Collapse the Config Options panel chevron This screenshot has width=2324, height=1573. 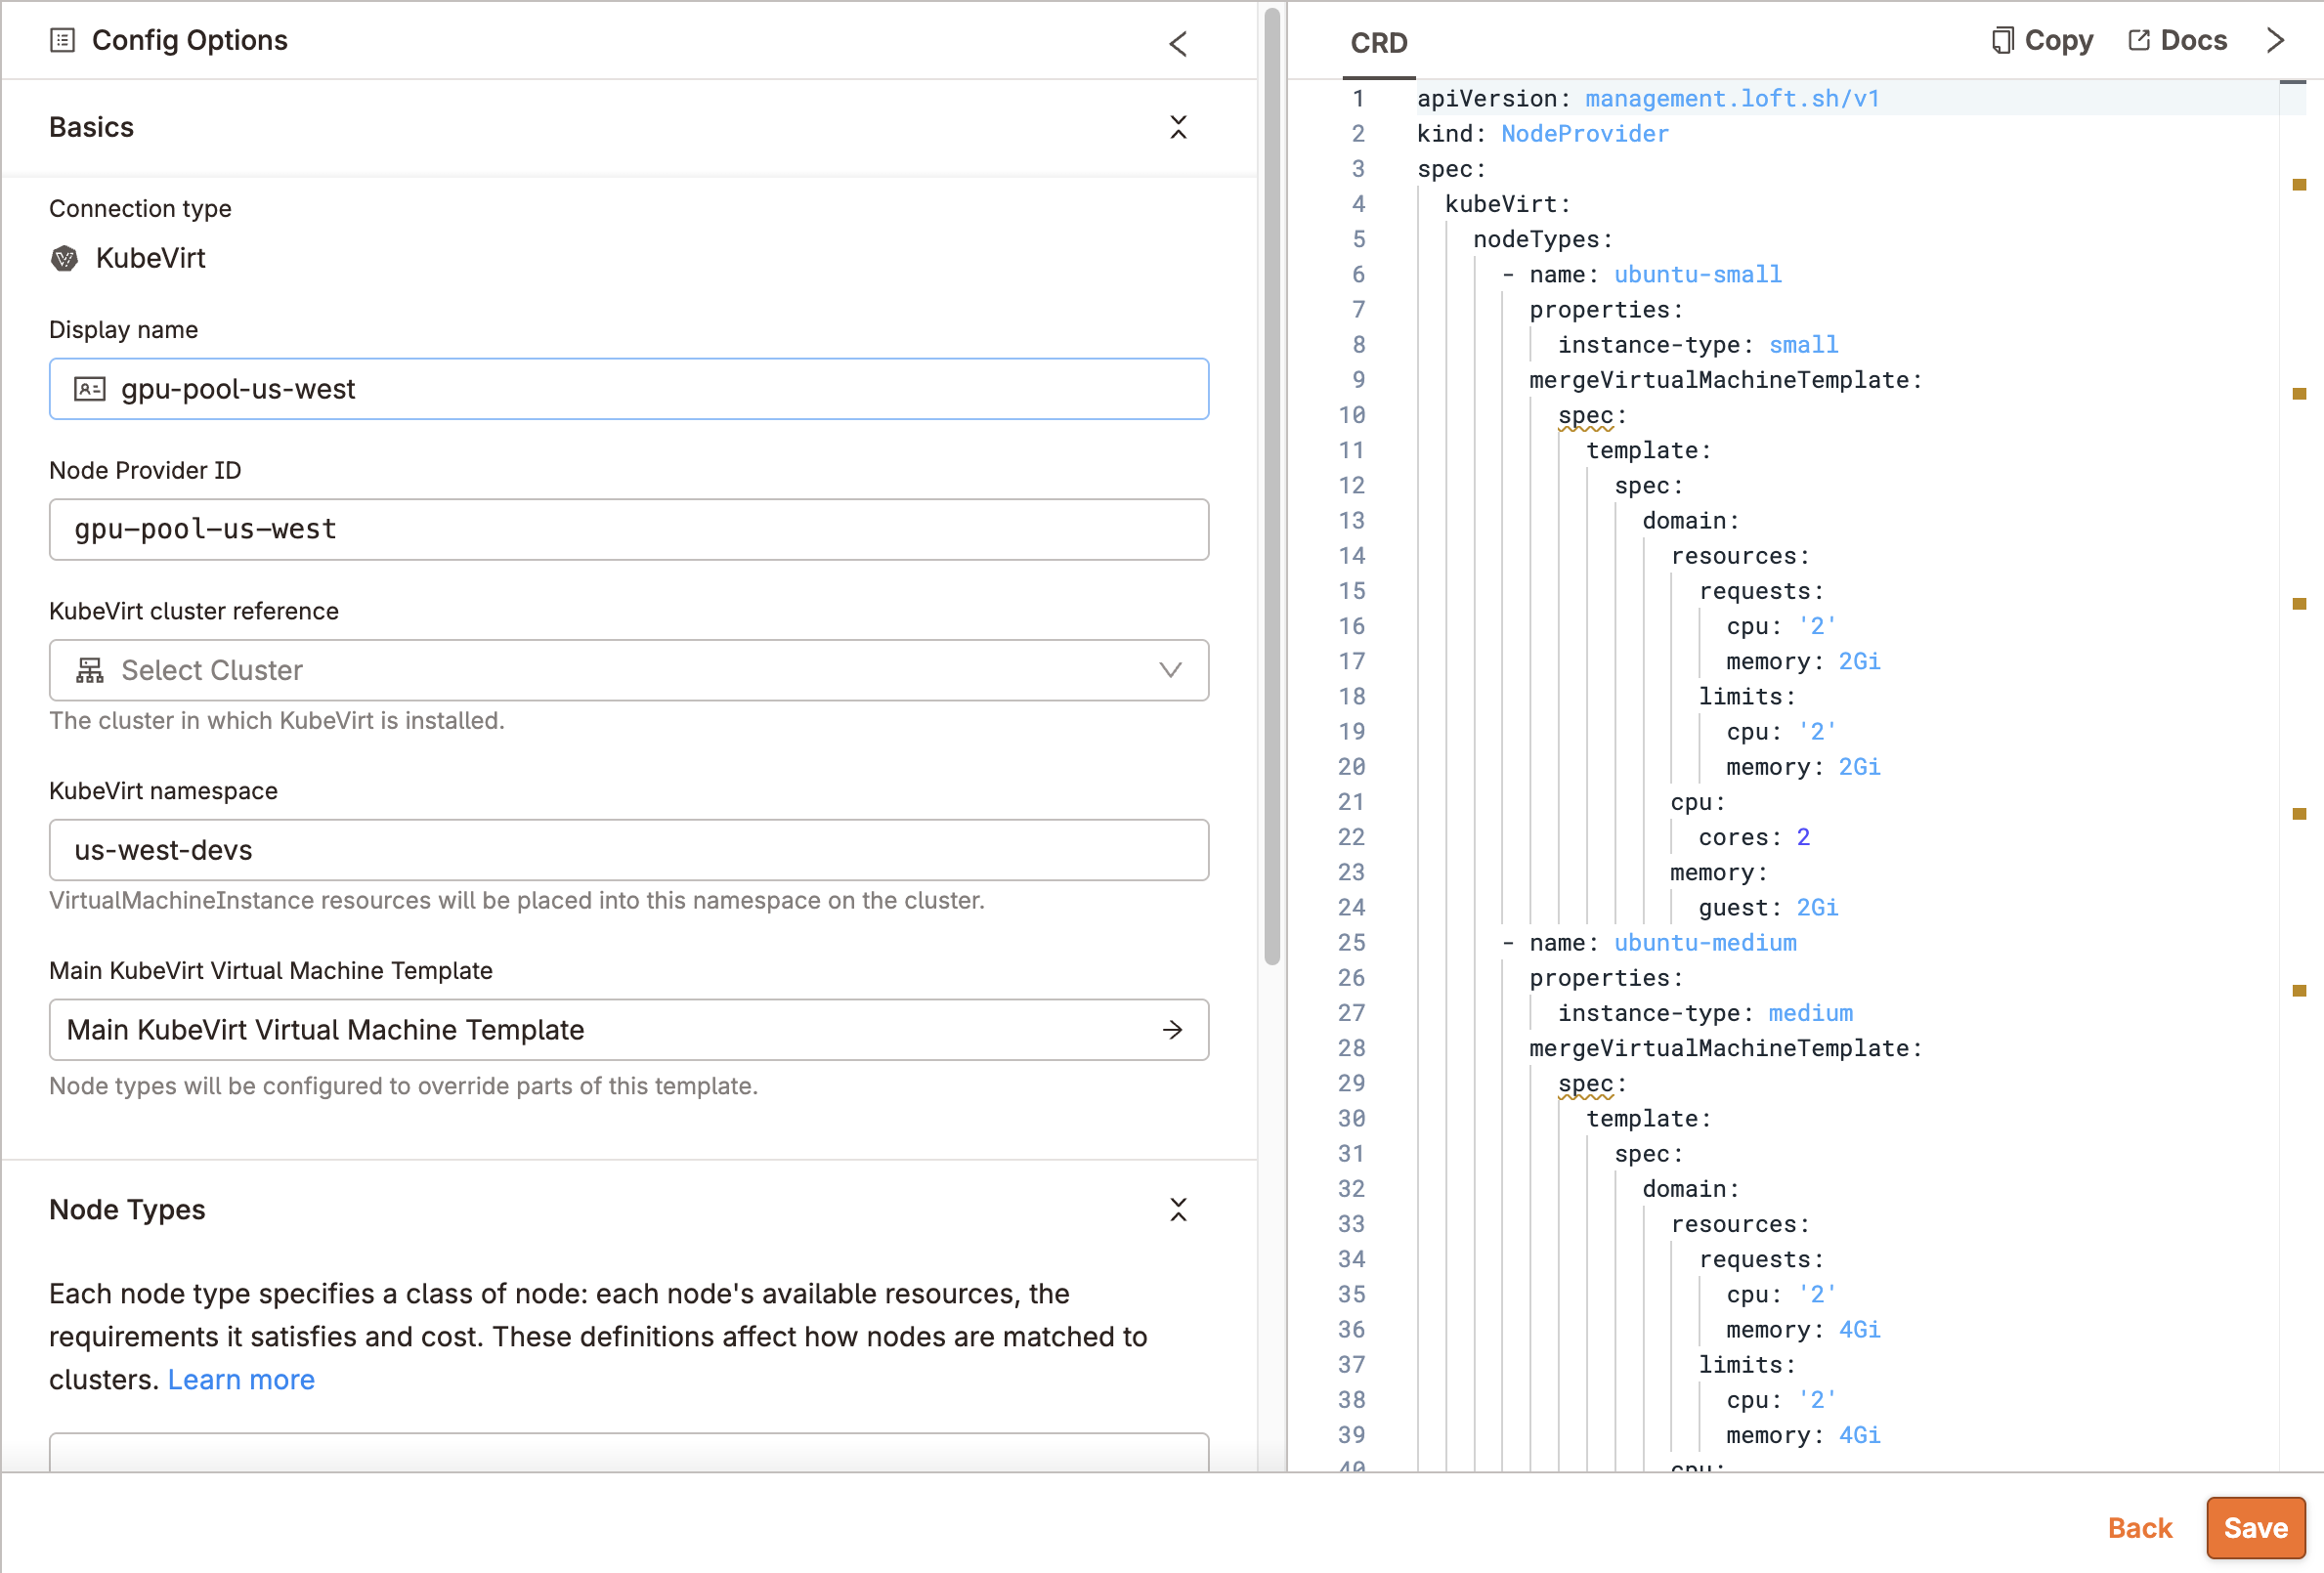tap(1178, 43)
